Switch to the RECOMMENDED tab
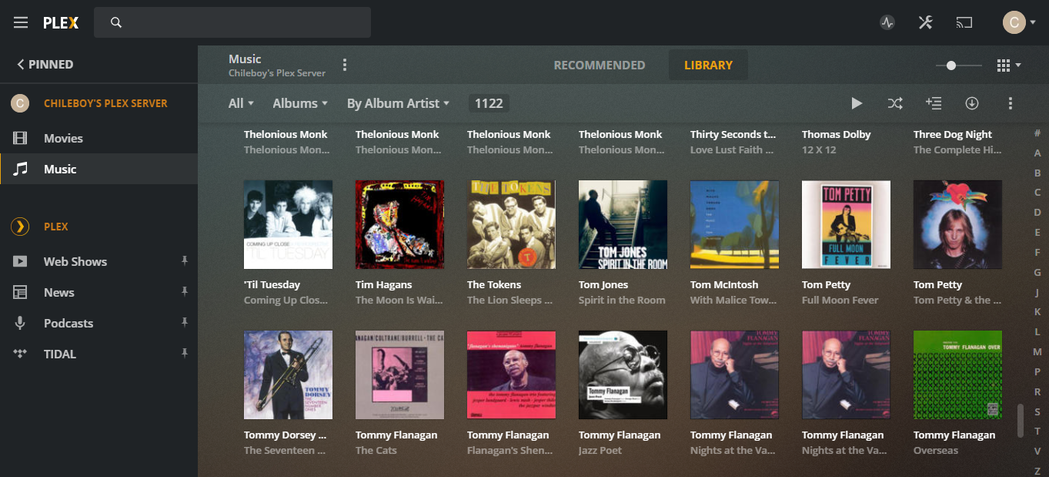Image resolution: width=1049 pixels, height=477 pixels. click(599, 65)
